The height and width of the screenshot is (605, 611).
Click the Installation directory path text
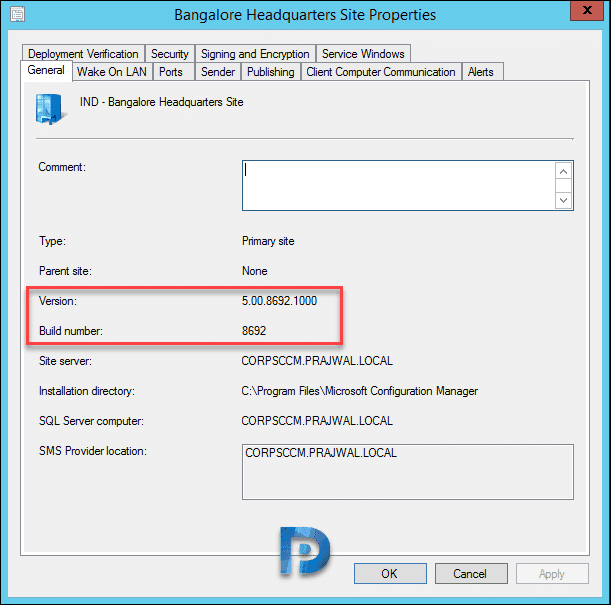click(360, 391)
